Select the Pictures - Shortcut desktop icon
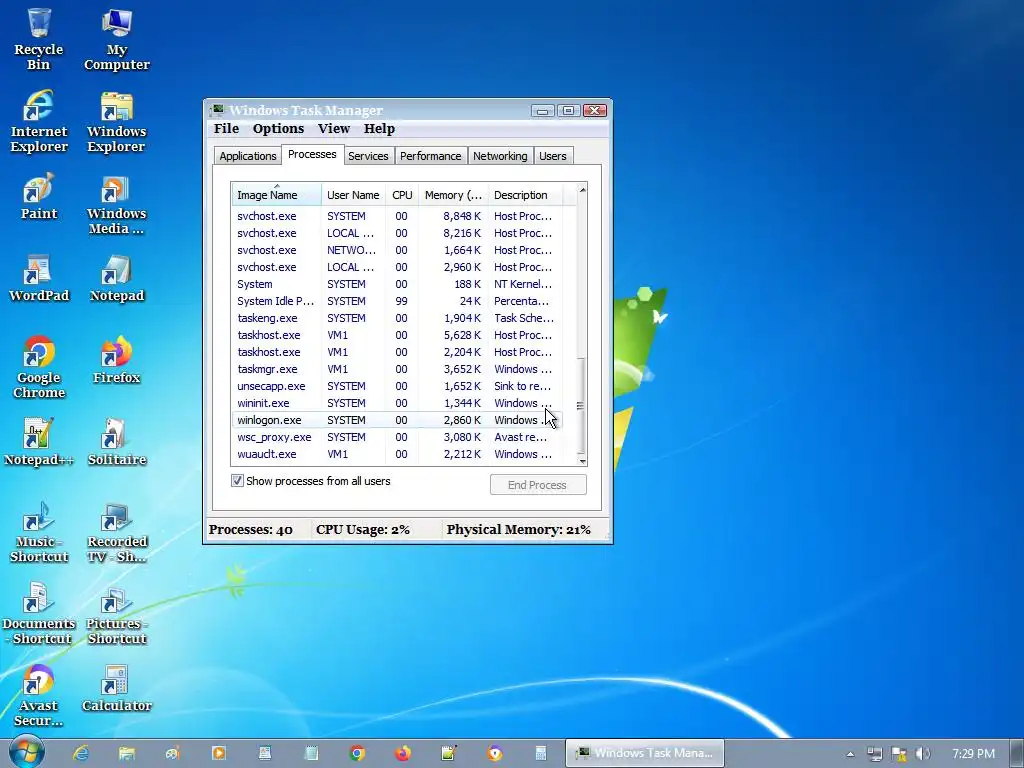This screenshot has height=768, width=1024. coord(117,613)
